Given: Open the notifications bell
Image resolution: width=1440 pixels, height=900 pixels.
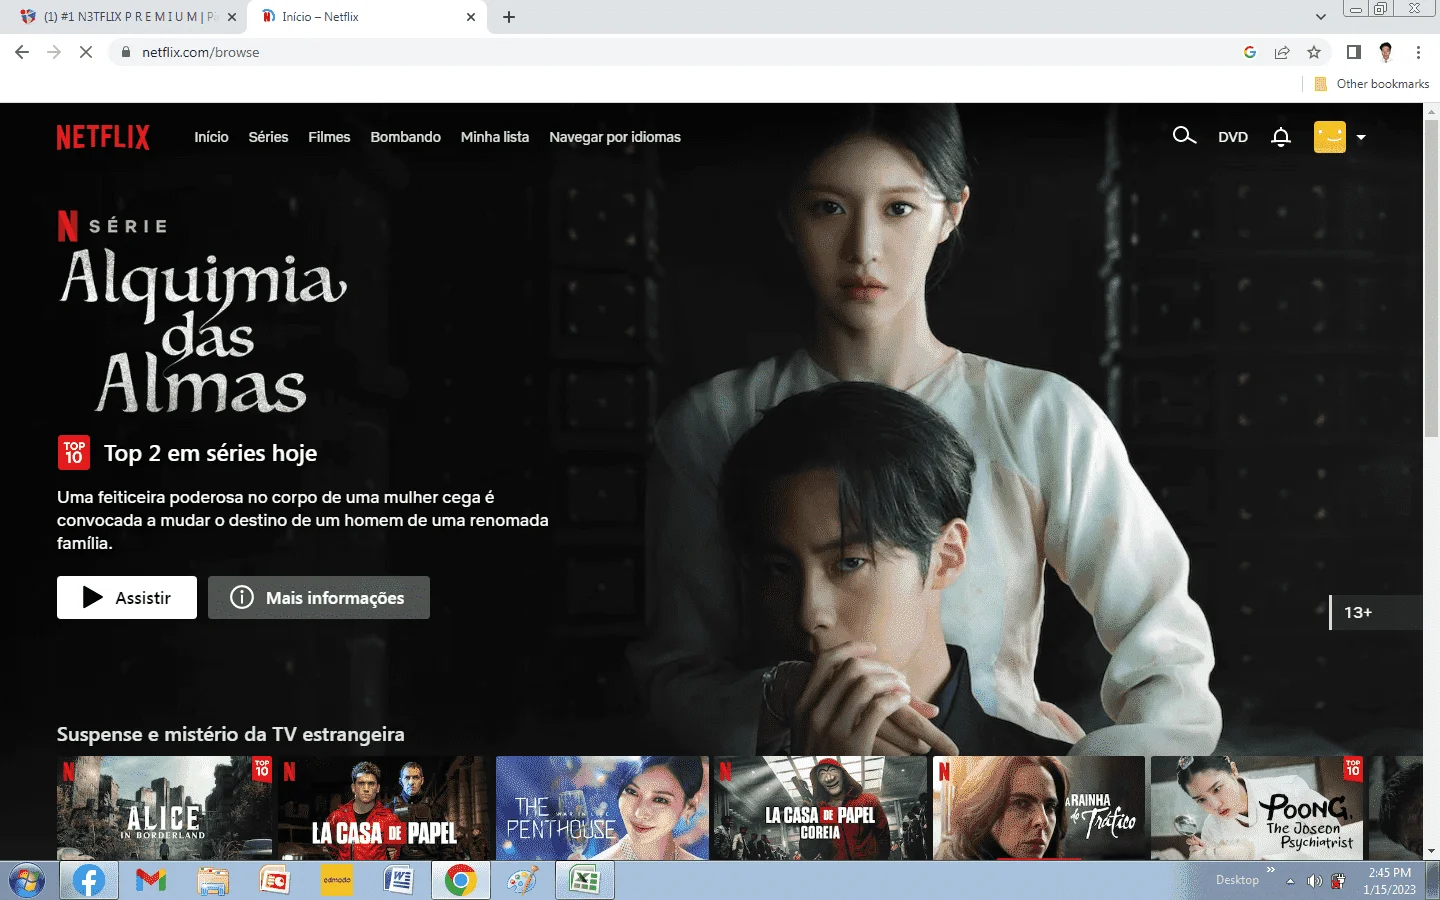Looking at the screenshot, I should click(x=1281, y=137).
